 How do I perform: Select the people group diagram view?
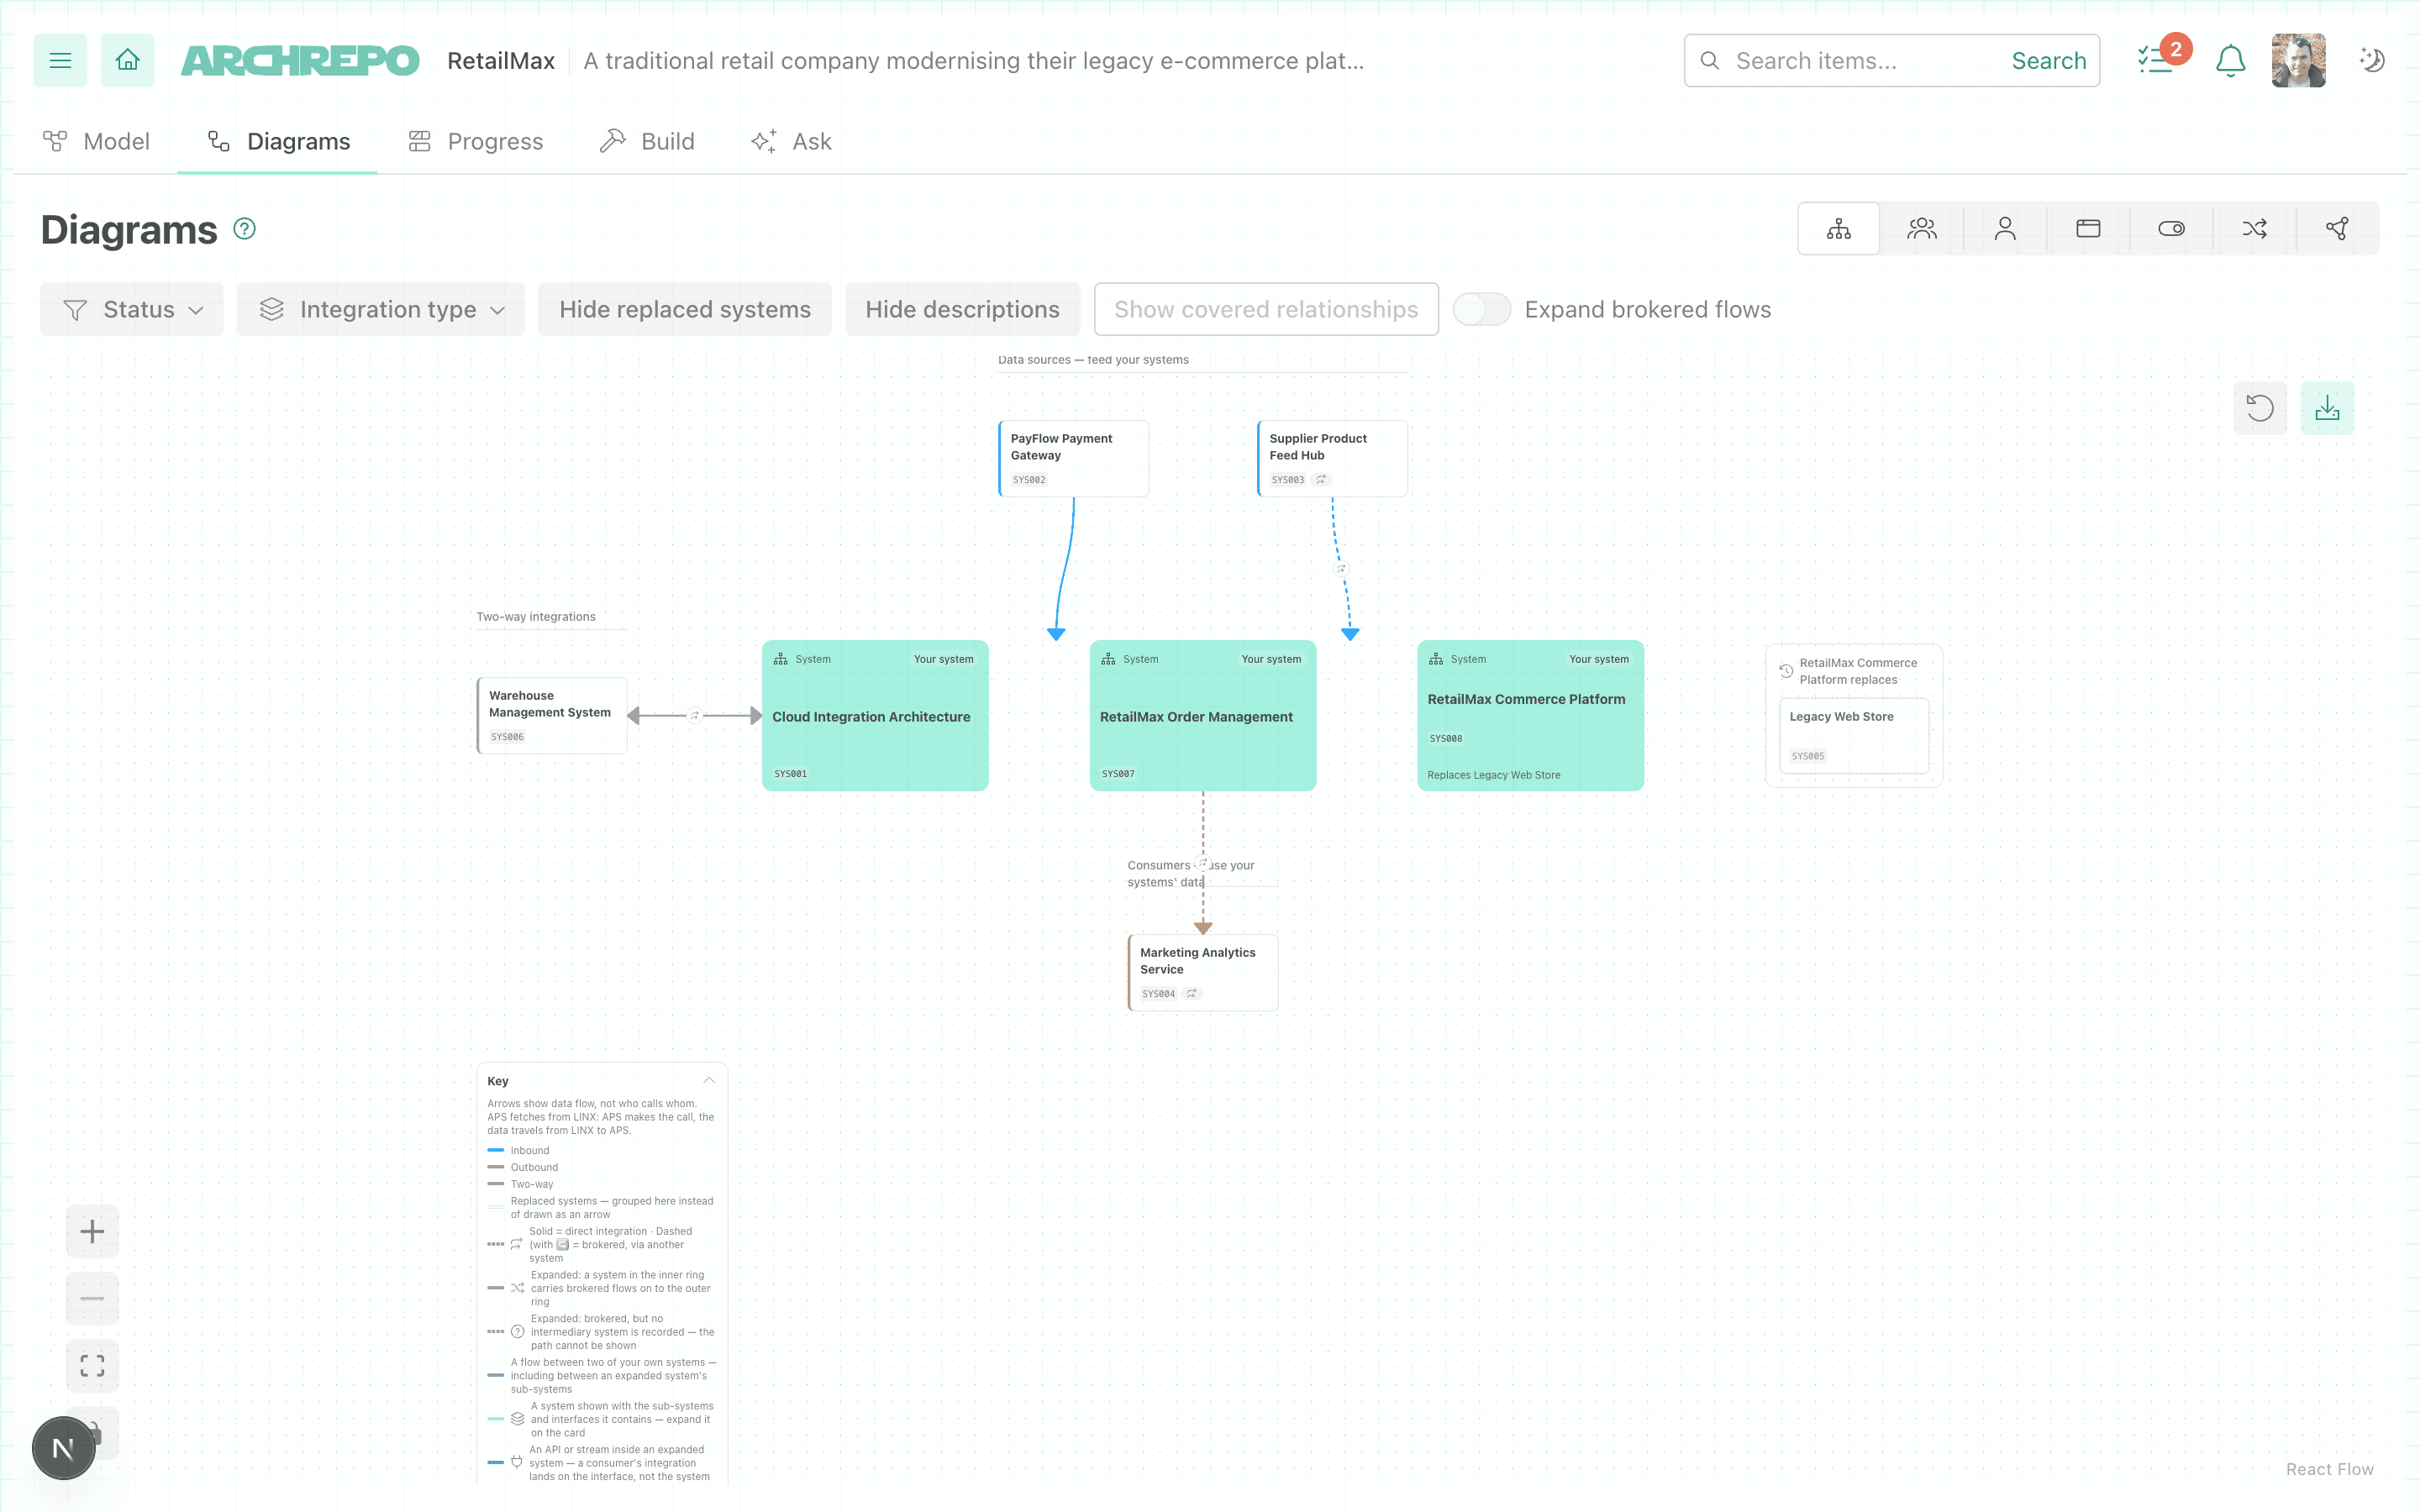point(1921,229)
